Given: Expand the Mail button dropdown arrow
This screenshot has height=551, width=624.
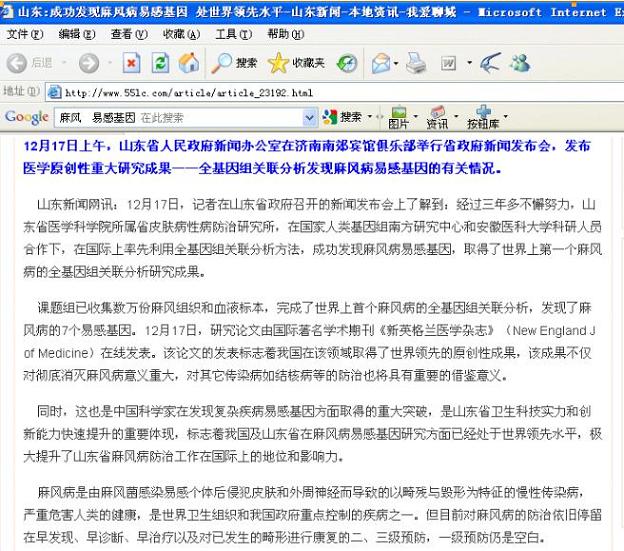Looking at the screenshot, I should (396, 63).
